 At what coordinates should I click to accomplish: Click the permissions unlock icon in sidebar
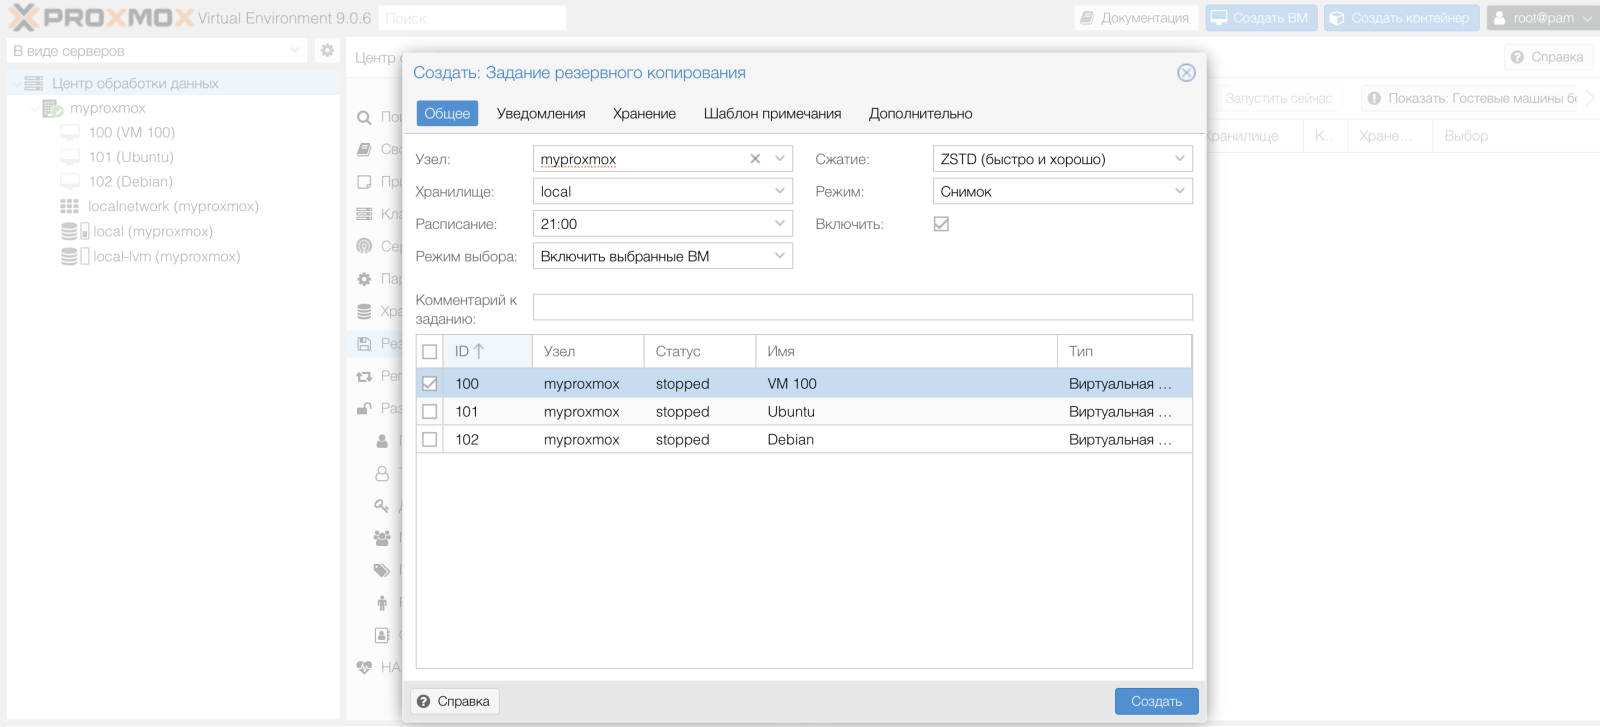point(364,409)
